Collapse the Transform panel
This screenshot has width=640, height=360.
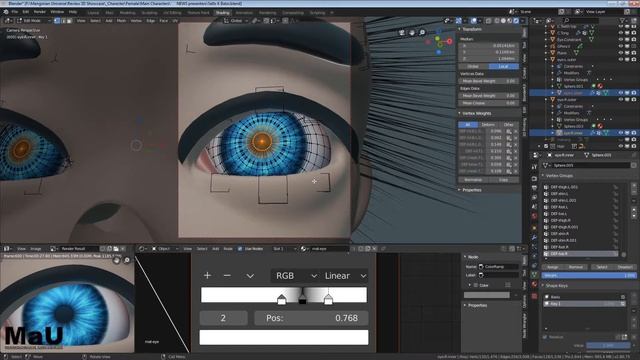(471, 29)
